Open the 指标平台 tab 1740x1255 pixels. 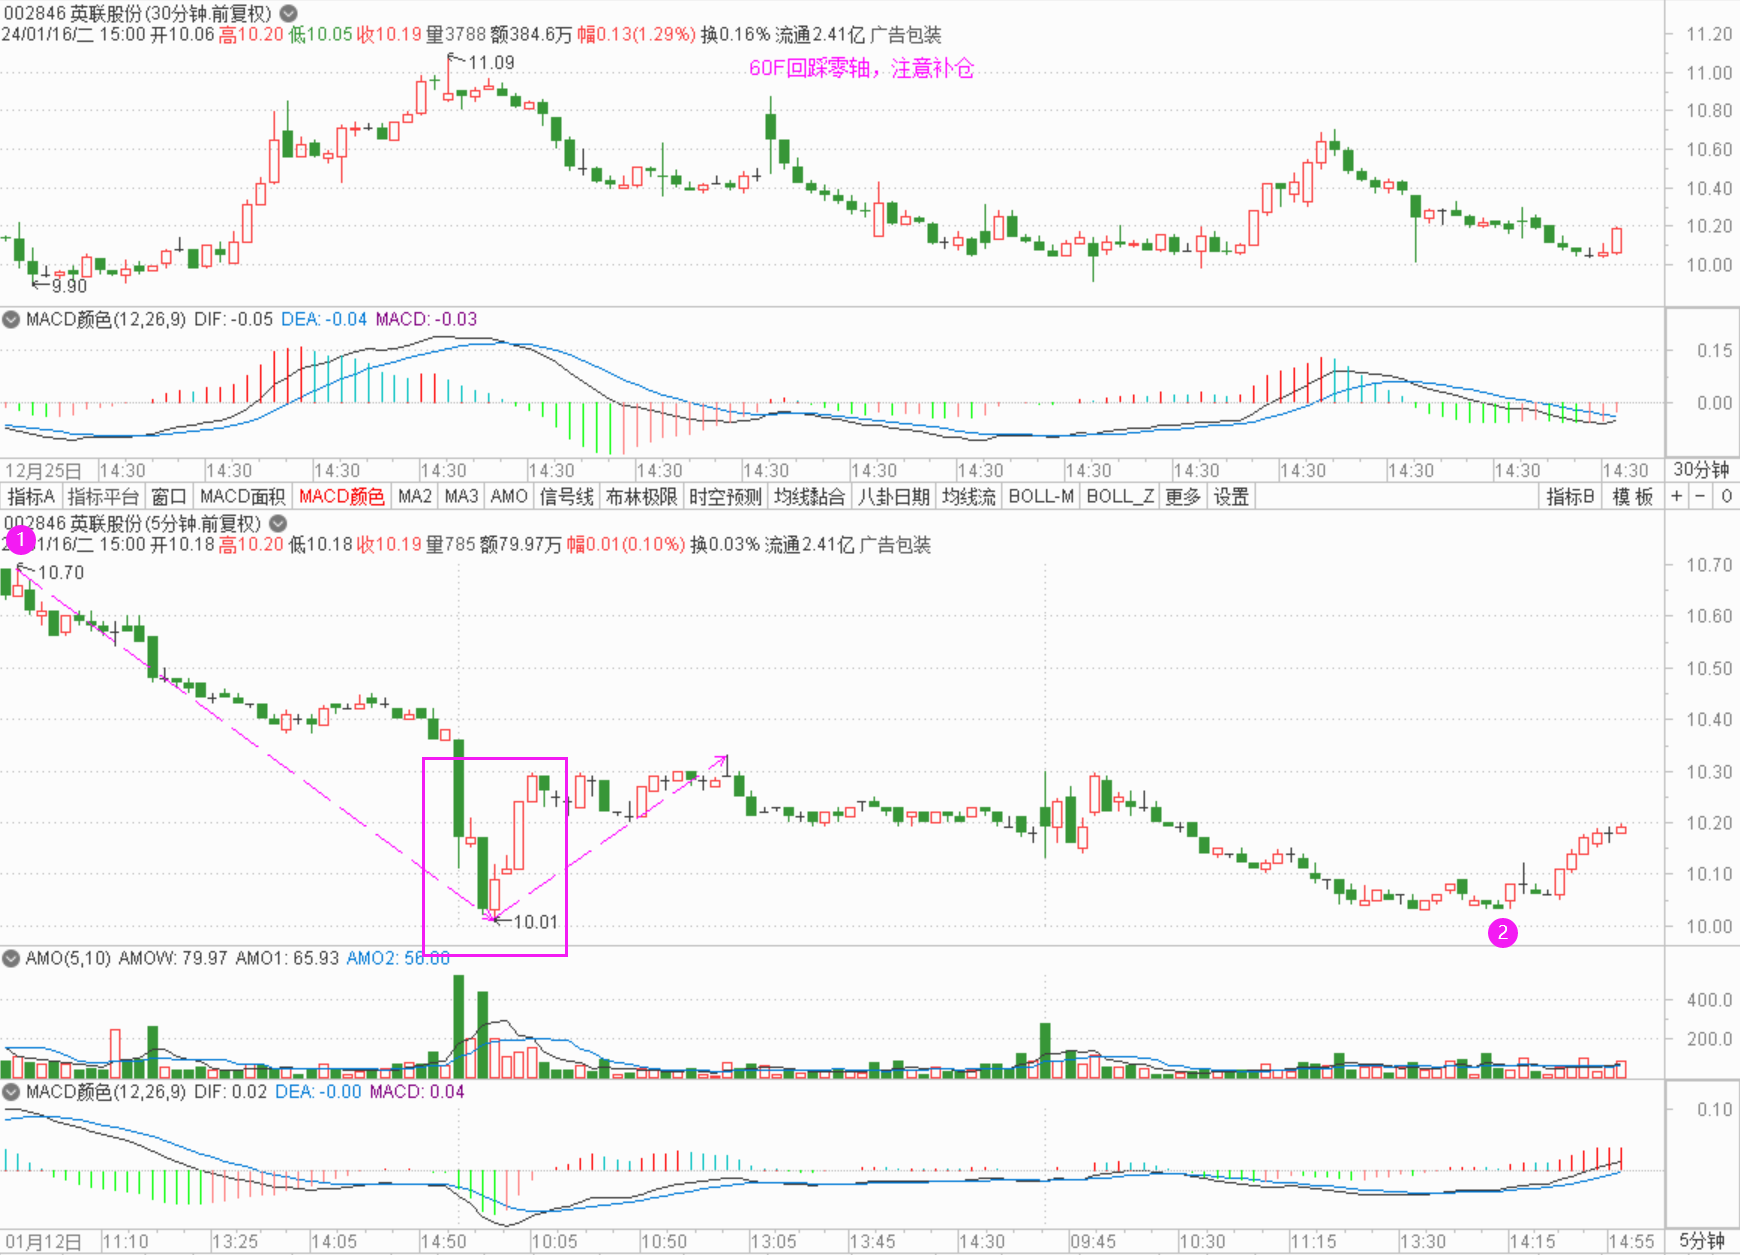[104, 496]
